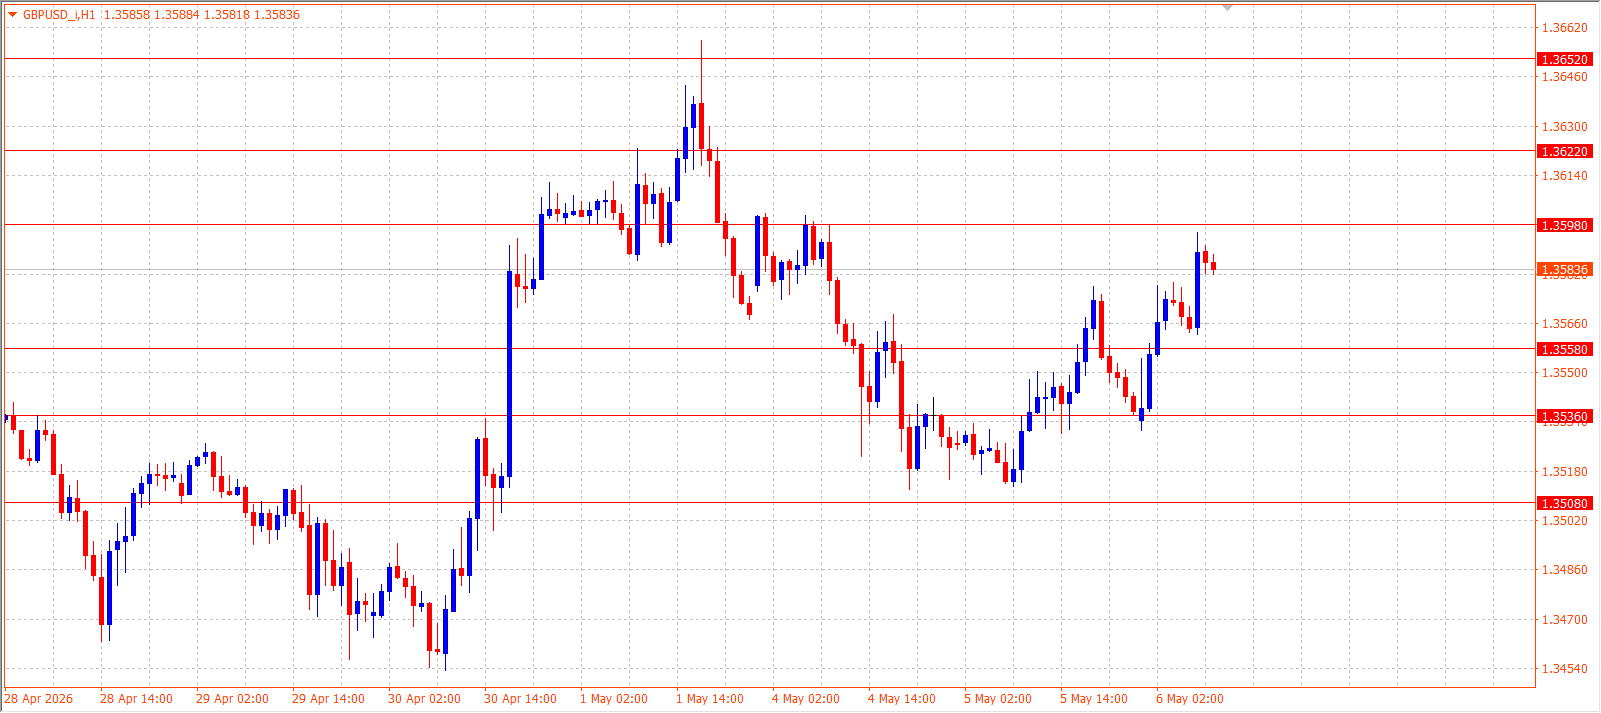Click price scale value 1.36300
This screenshot has height=713, width=1601.
click(1565, 127)
